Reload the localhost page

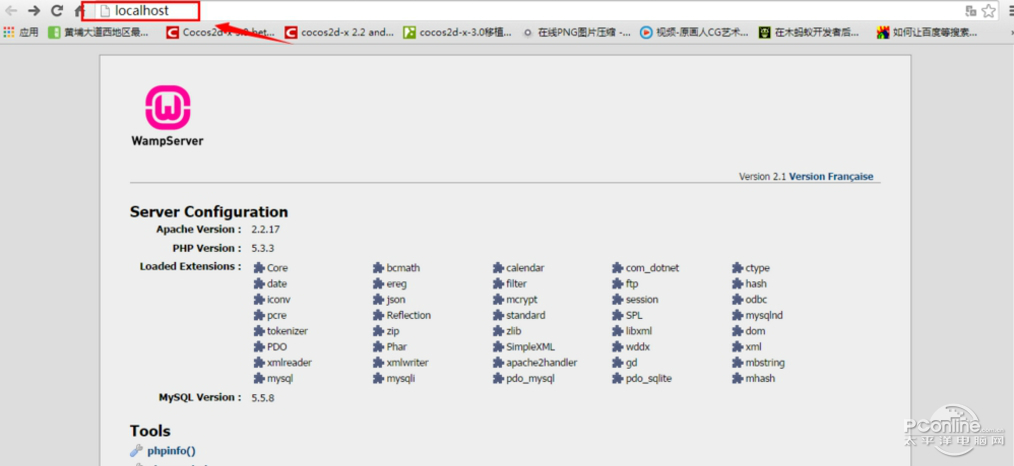pos(57,10)
